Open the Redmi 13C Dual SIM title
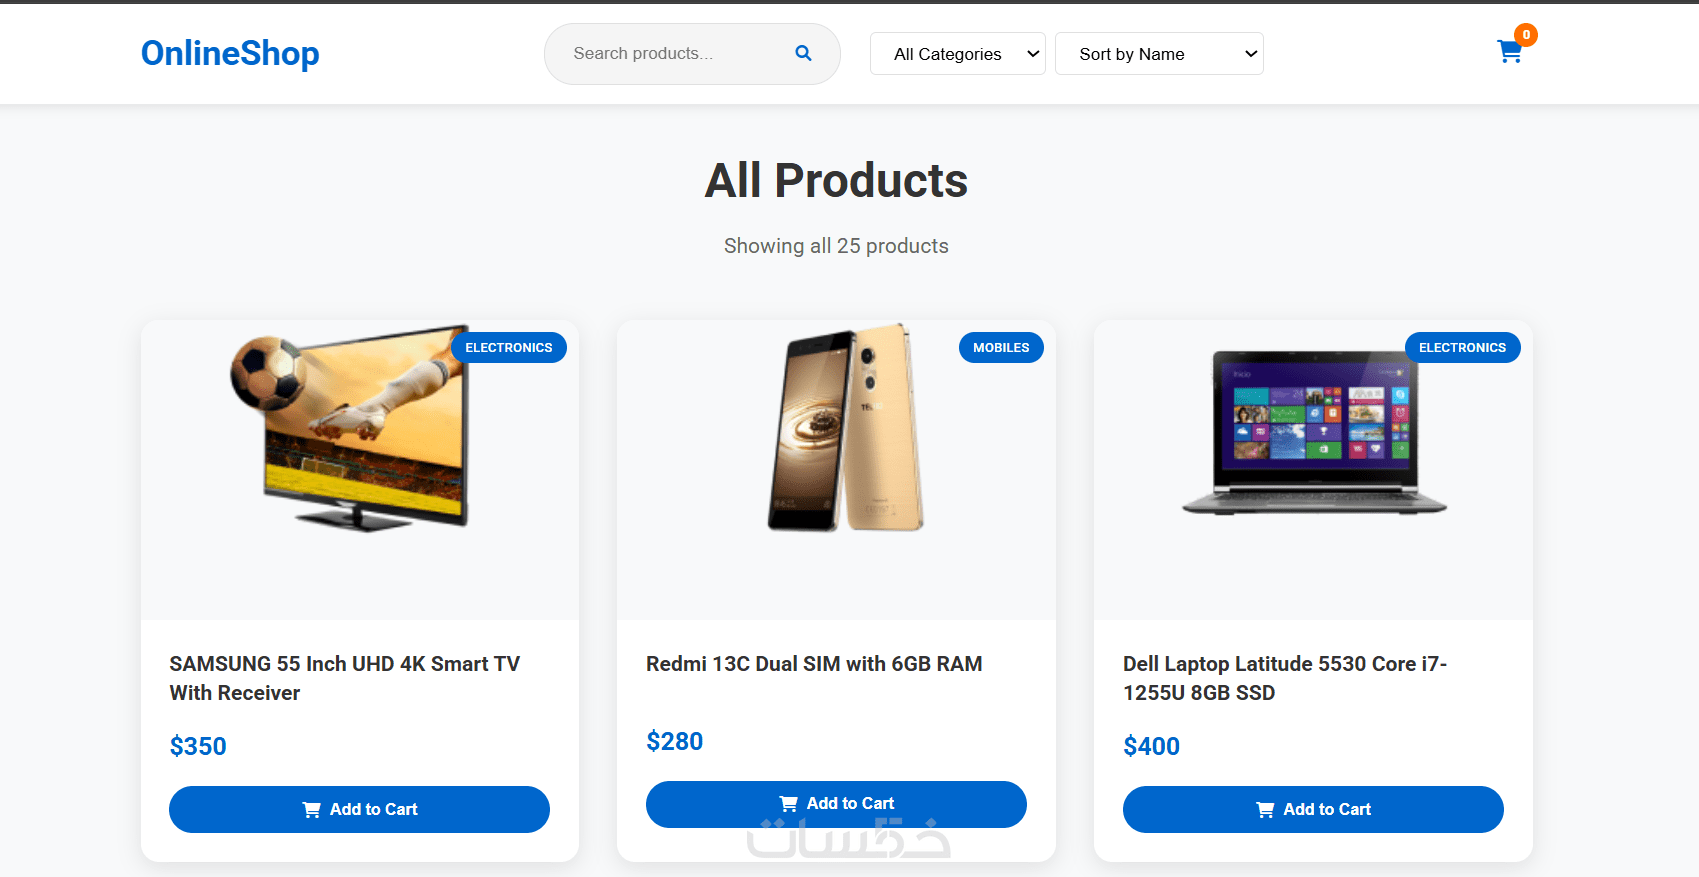 tap(814, 664)
